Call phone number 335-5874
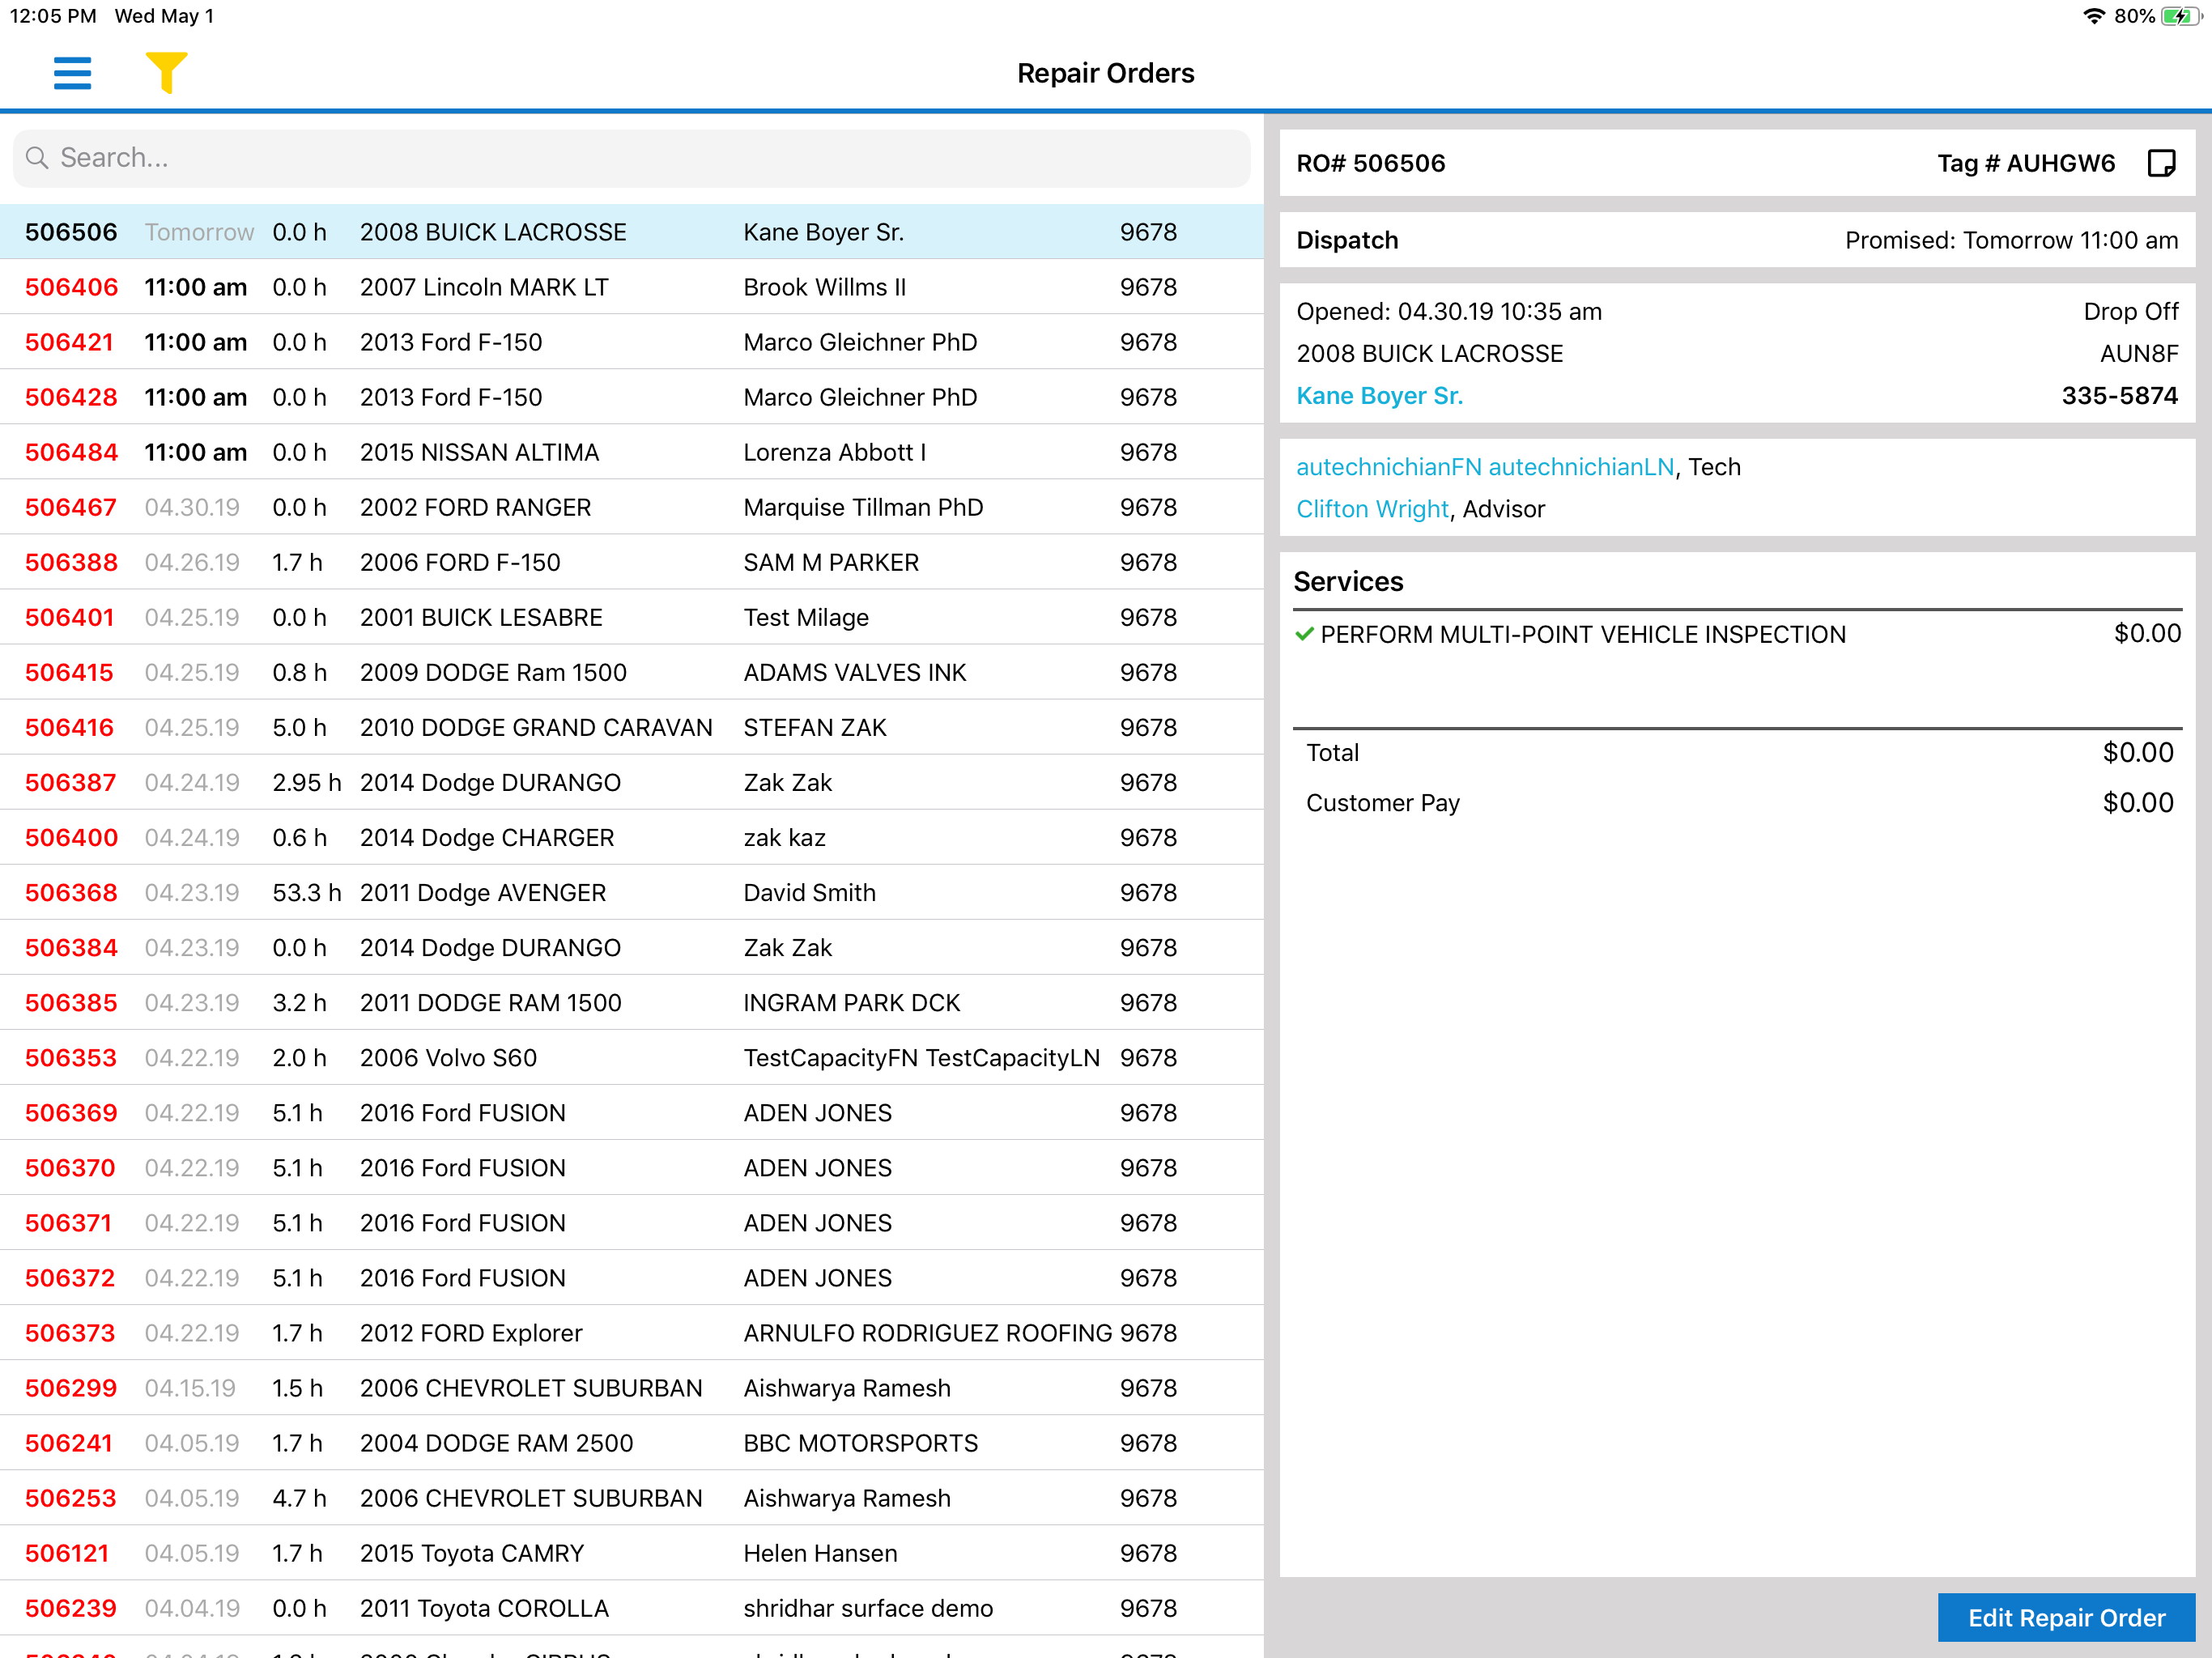 2119,396
